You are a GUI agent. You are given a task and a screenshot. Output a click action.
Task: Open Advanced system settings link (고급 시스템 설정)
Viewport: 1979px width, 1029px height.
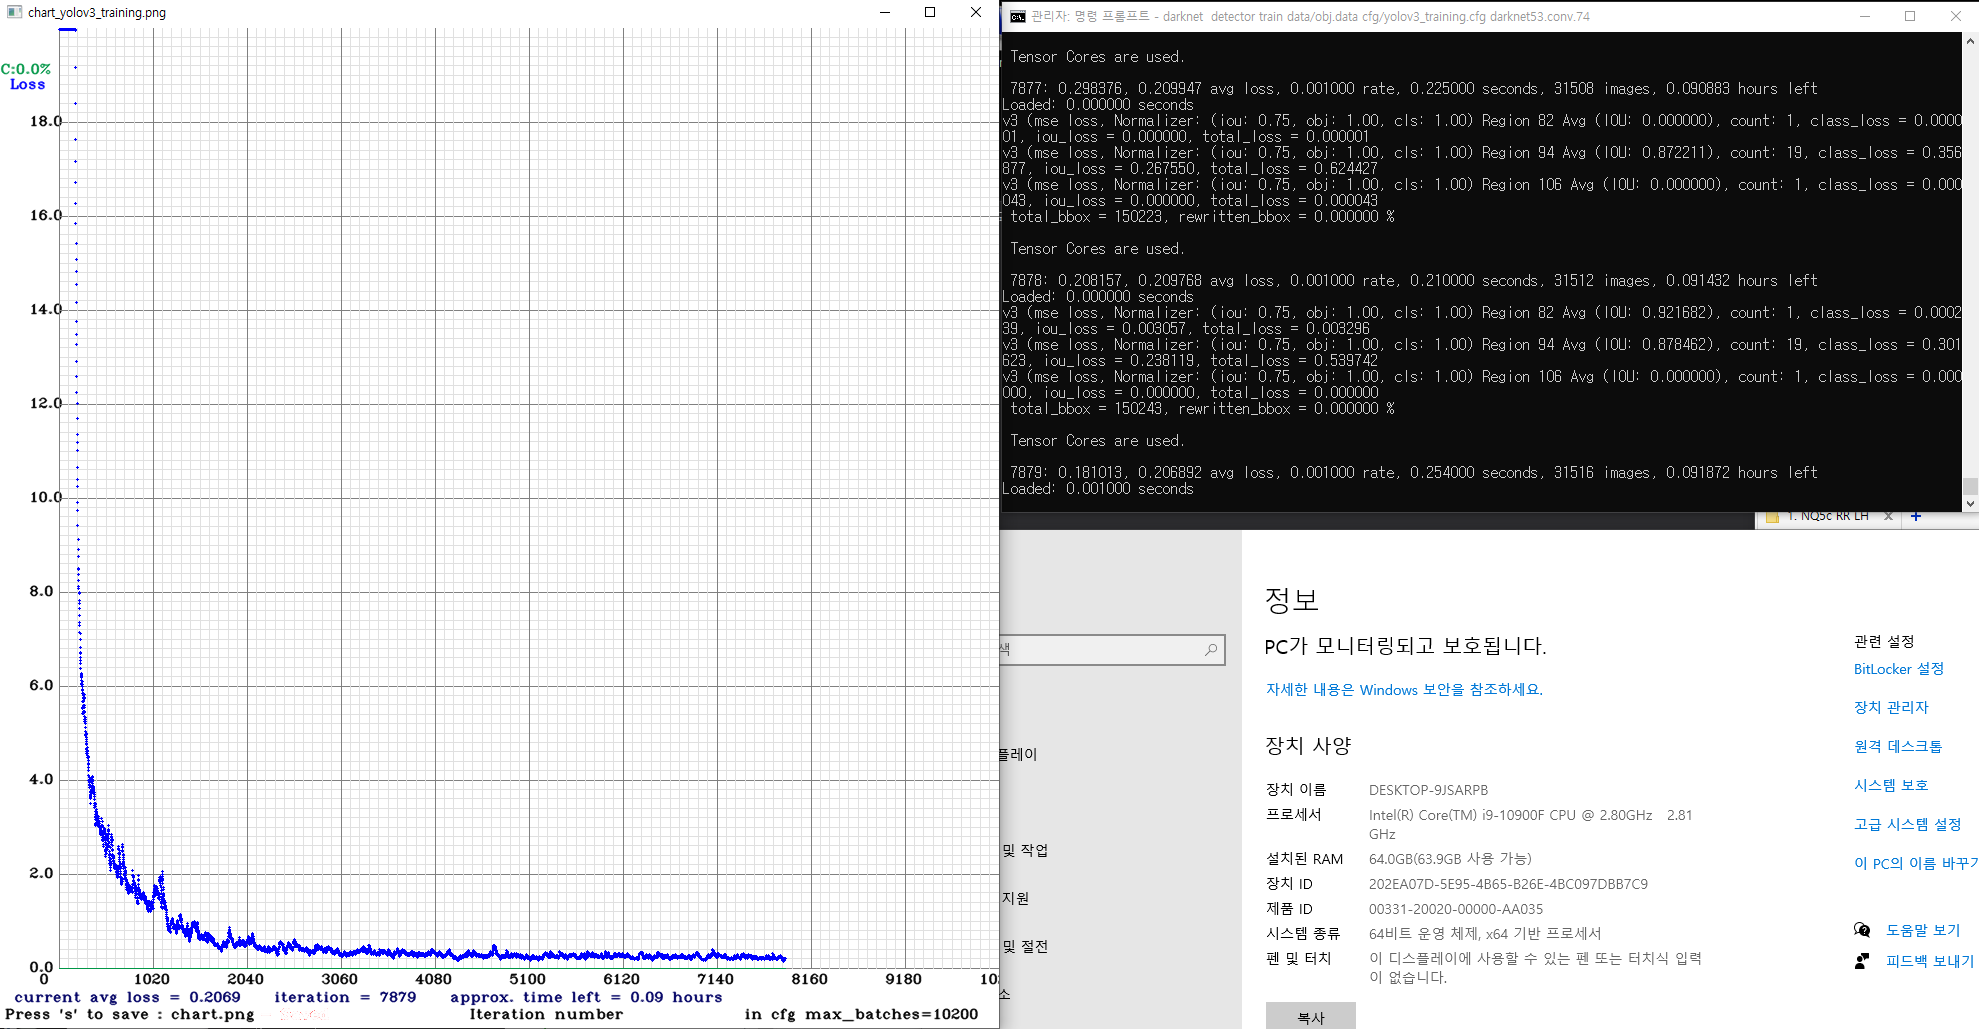(x=1907, y=824)
